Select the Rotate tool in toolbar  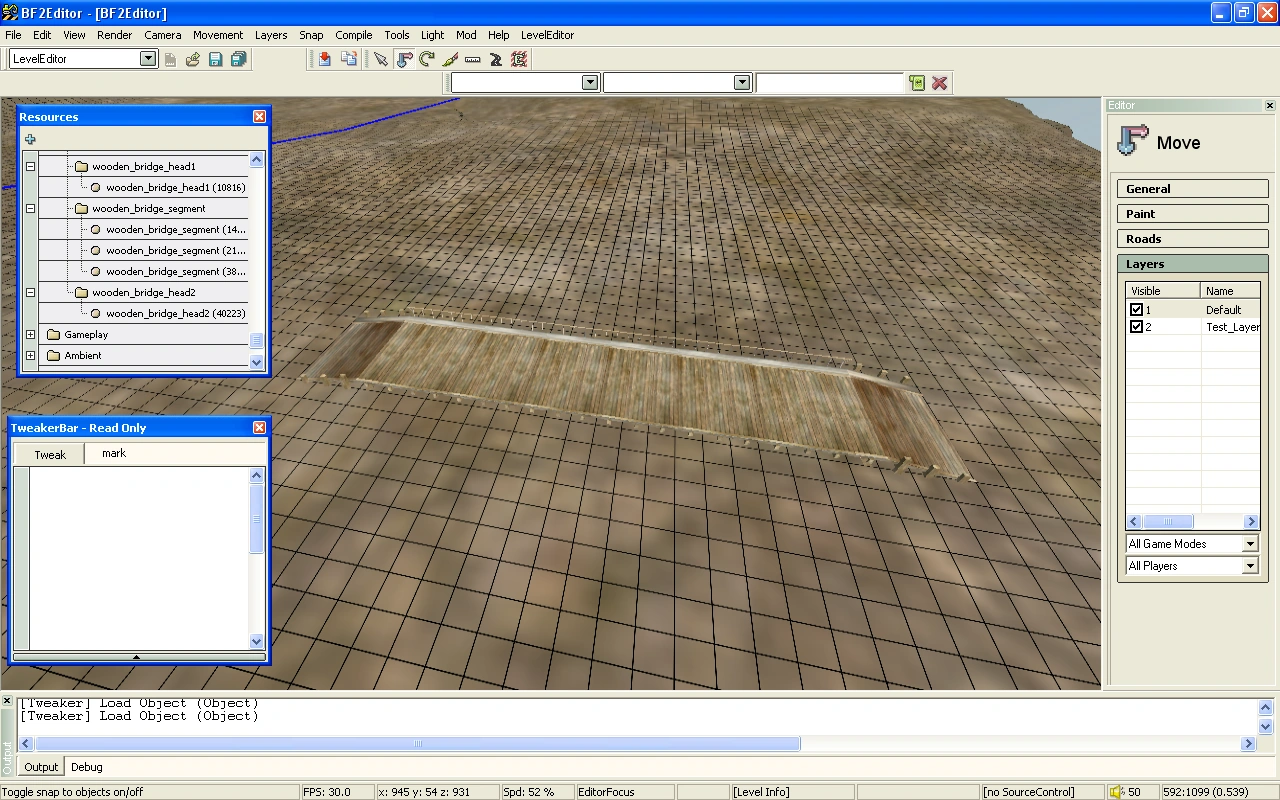(427, 59)
